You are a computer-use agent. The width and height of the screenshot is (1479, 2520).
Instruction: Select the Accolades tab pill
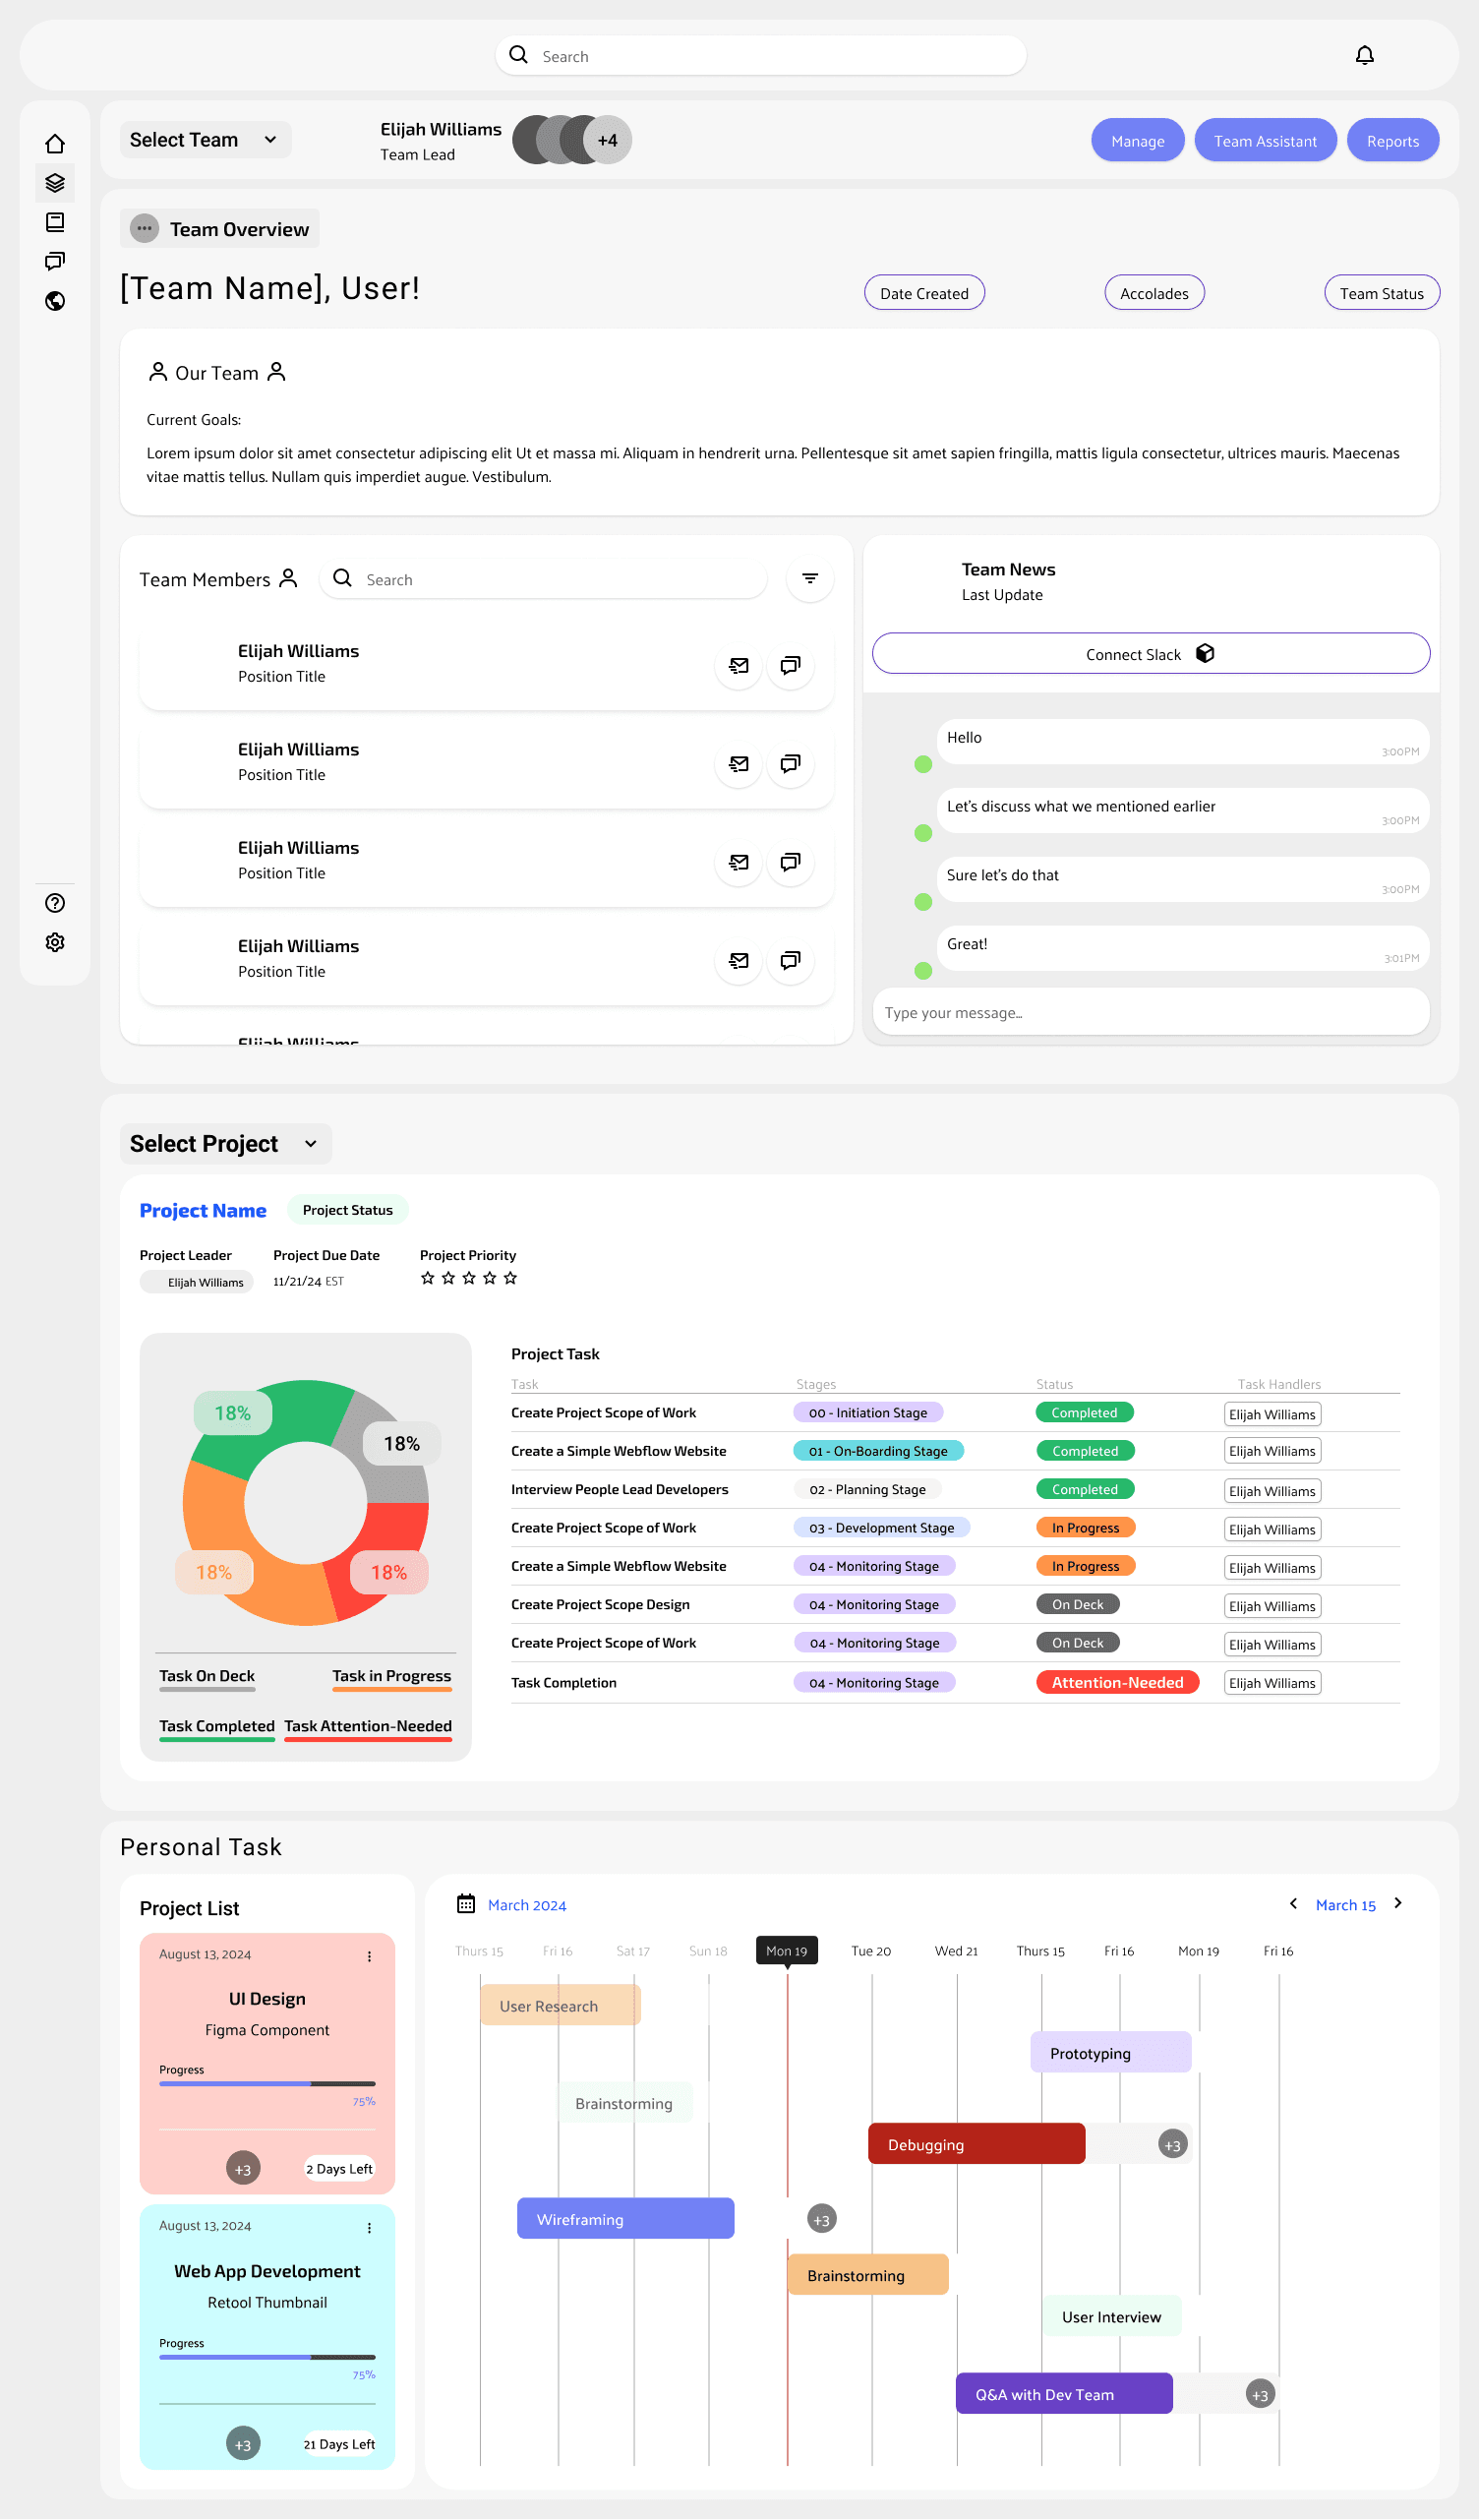point(1153,293)
